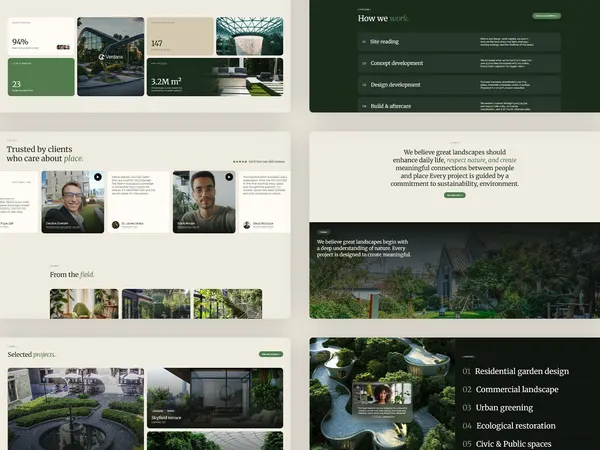
Task: Click the How we work heading
Action: click(x=383, y=18)
